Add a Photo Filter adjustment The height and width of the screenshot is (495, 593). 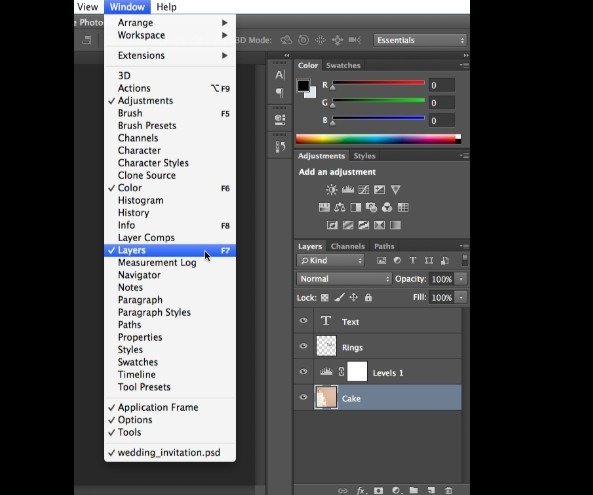tap(371, 207)
